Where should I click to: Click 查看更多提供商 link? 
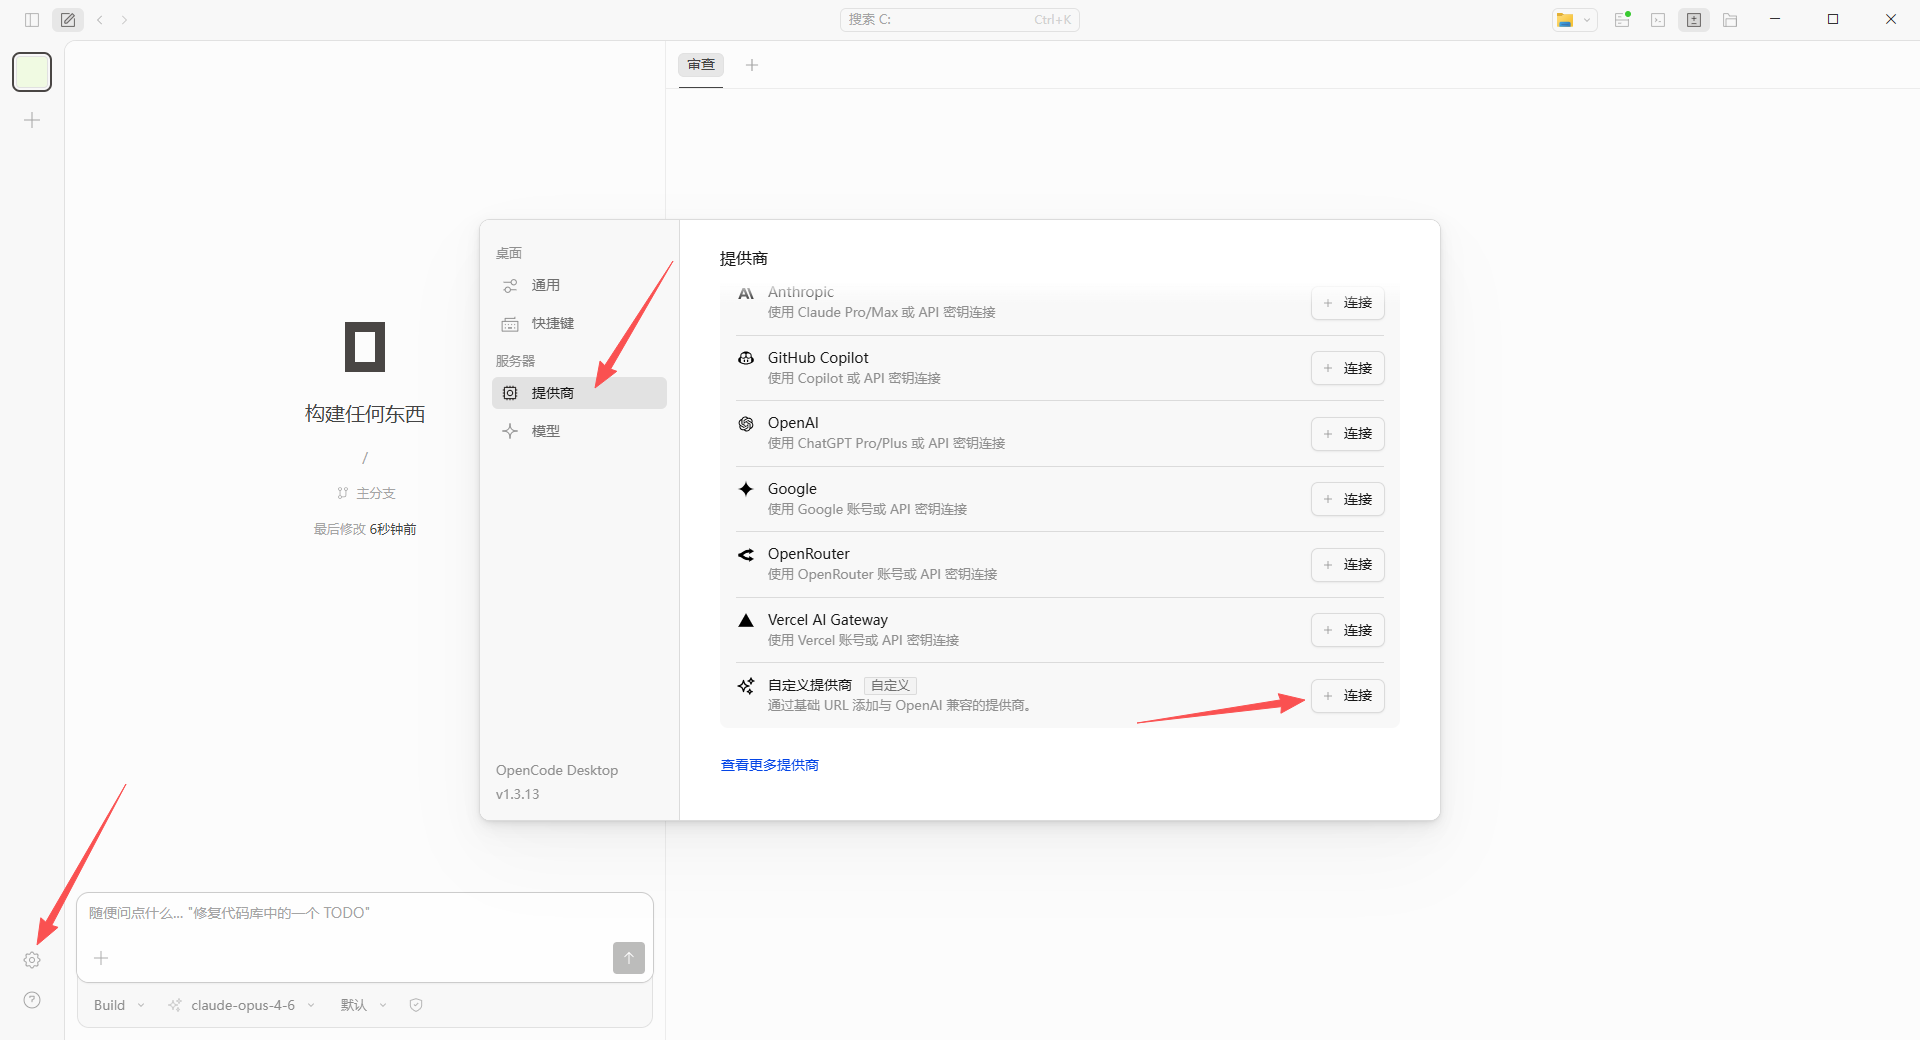point(769,765)
